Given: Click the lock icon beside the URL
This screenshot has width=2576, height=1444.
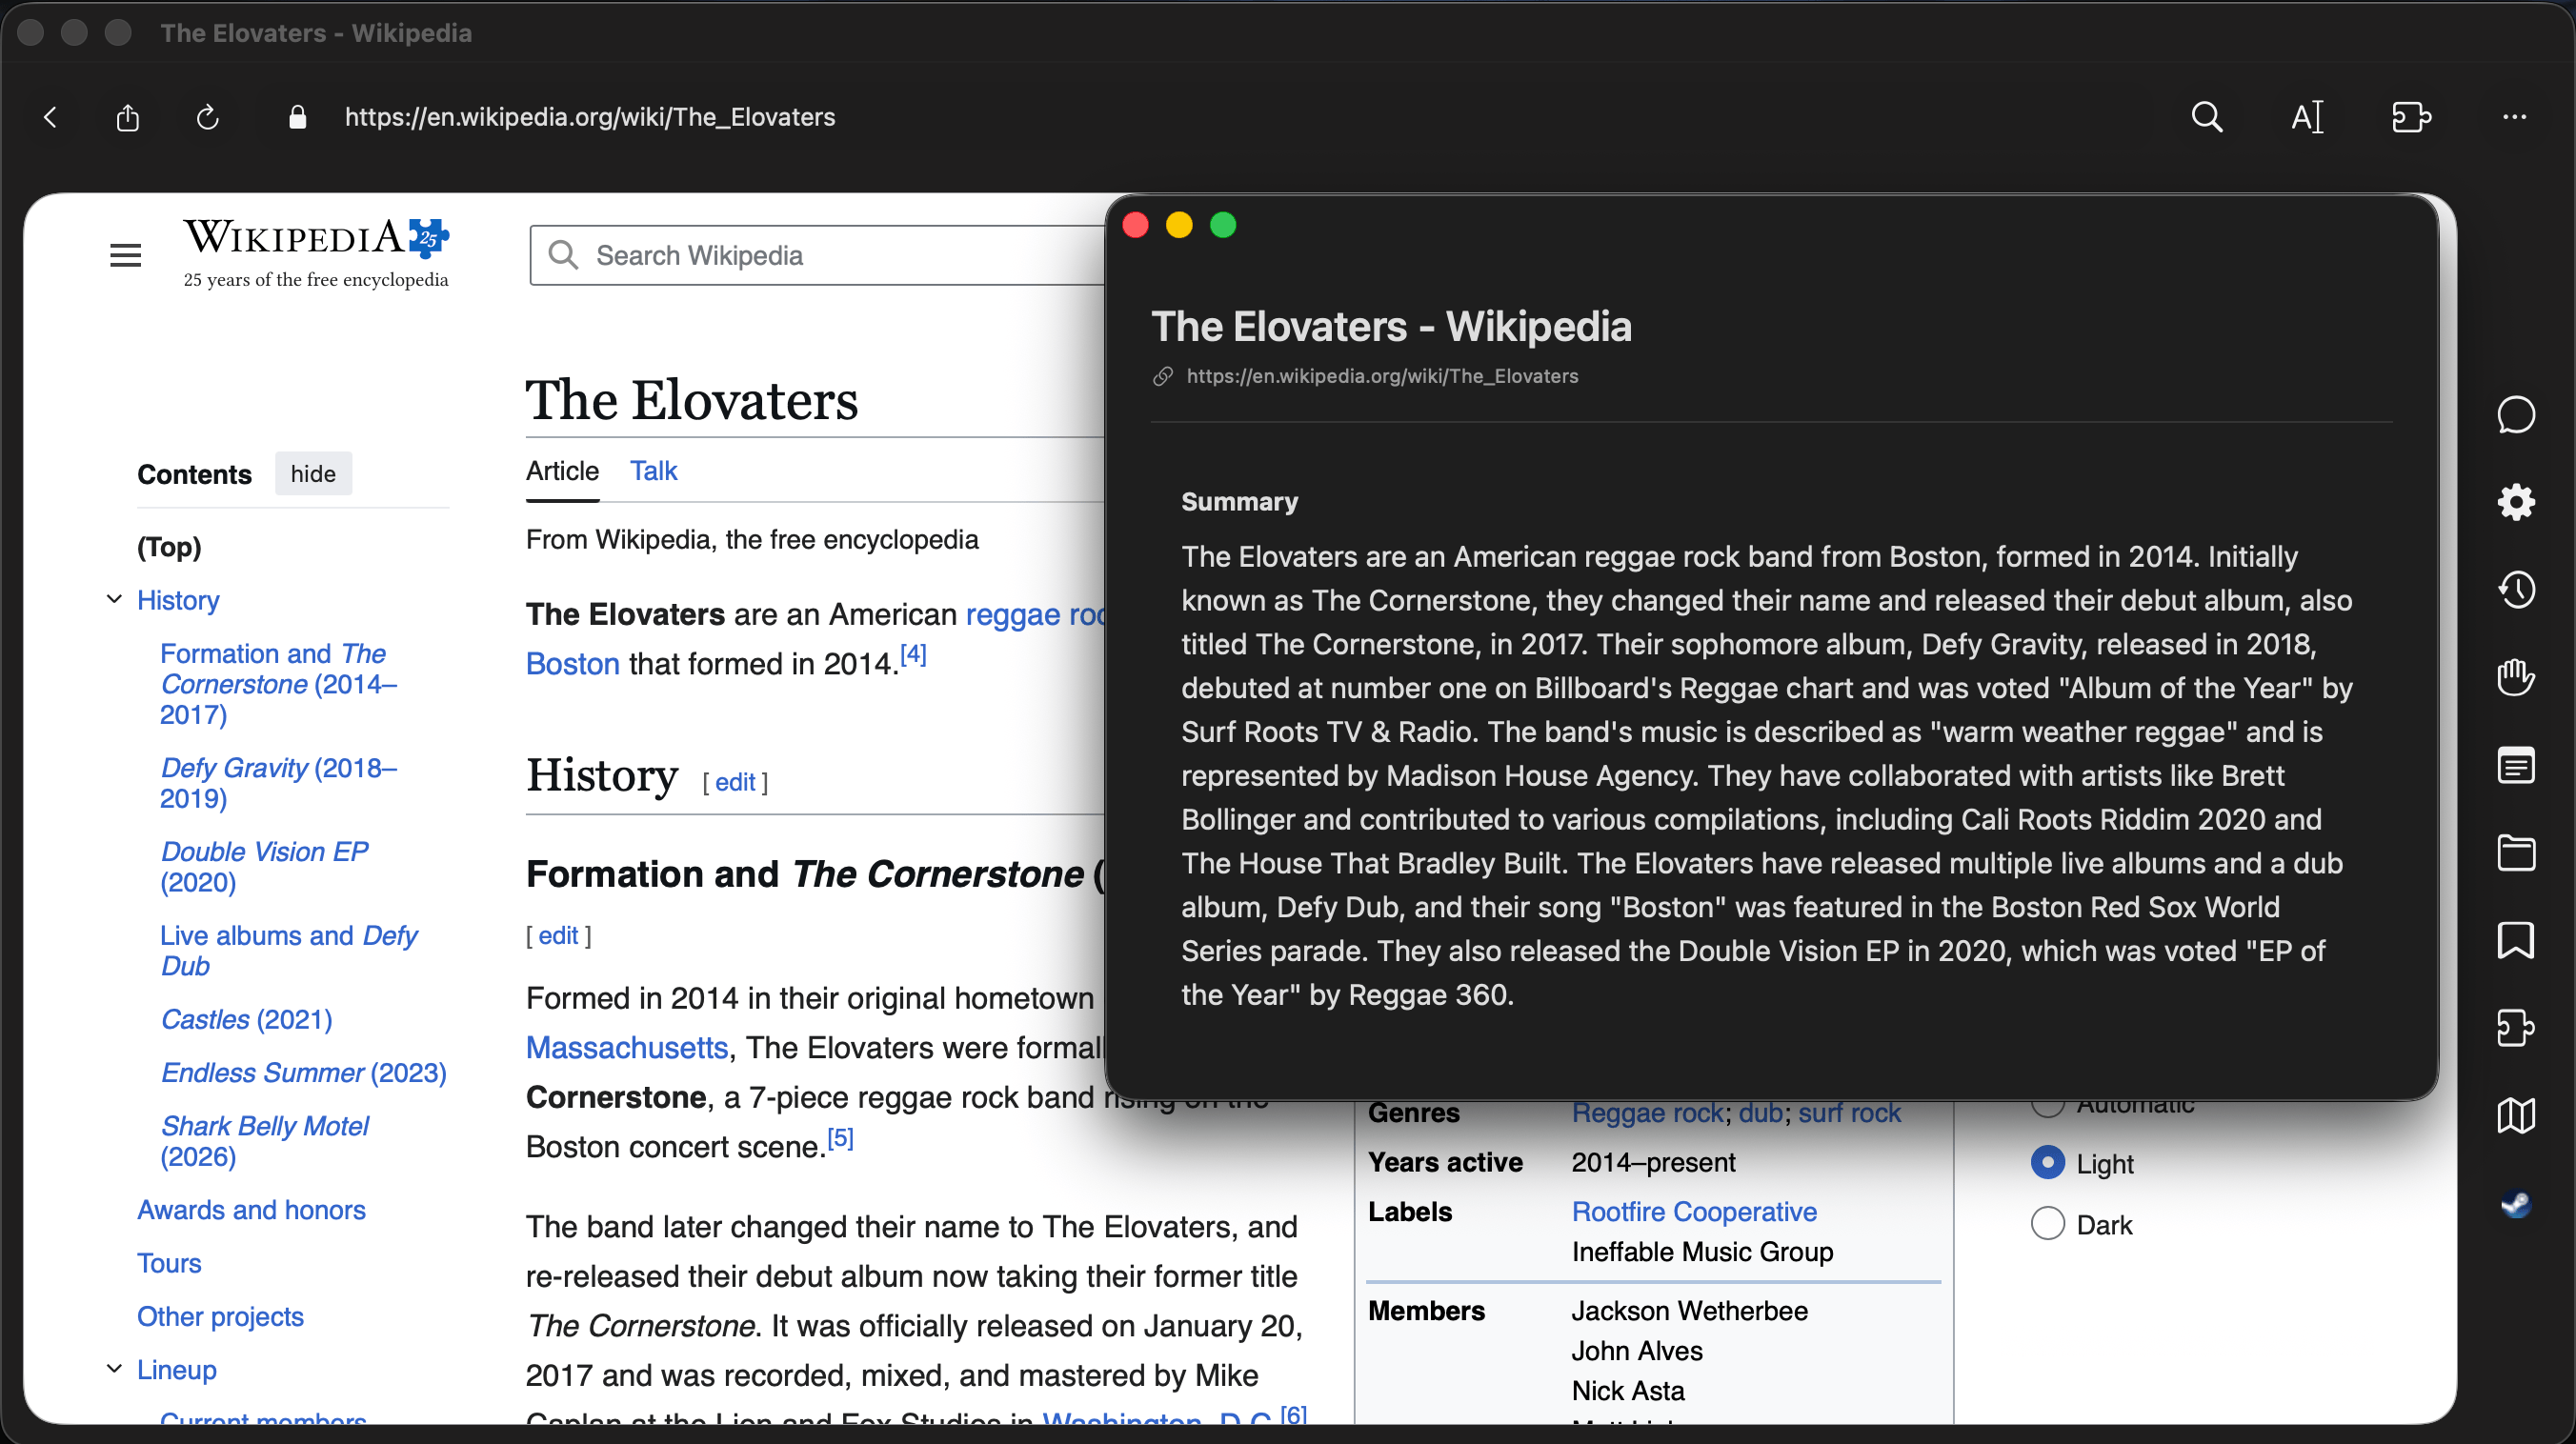Looking at the screenshot, I should click(x=297, y=117).
